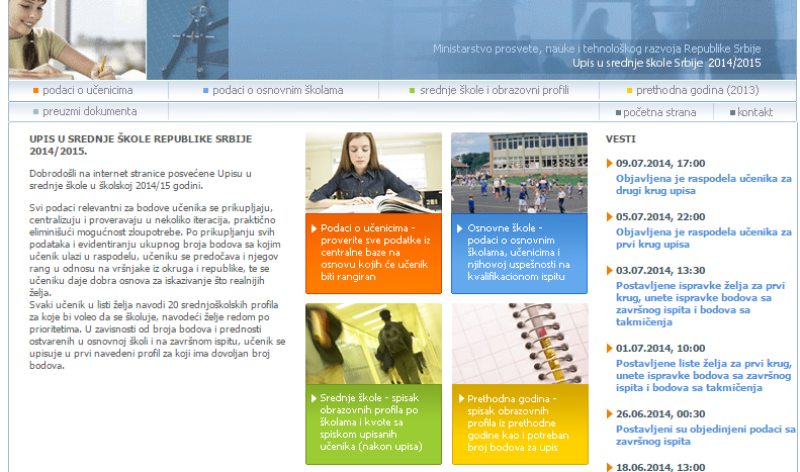
Task: Select 'srednje škole i obrazovni profili' menu
Action: (x=494, y=90)
